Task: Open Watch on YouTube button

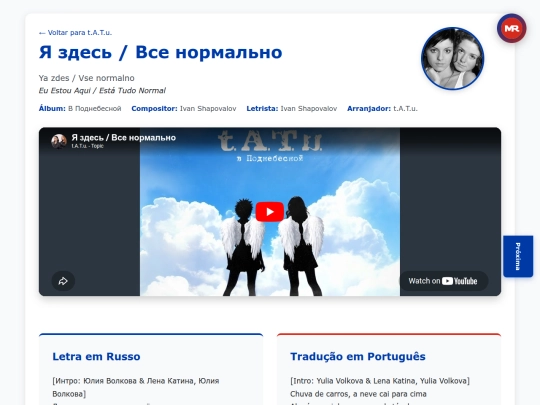Action: tap(443, 281)
